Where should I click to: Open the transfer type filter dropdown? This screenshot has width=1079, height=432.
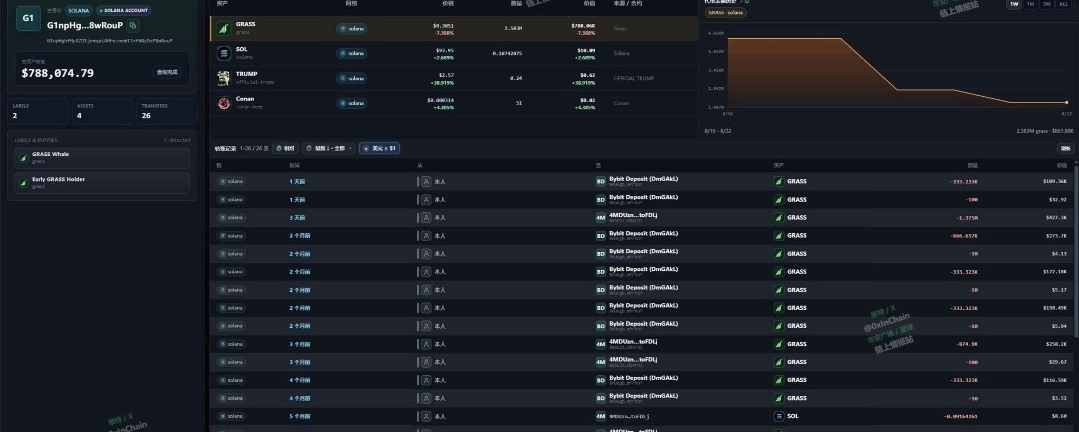pos(329,148)
